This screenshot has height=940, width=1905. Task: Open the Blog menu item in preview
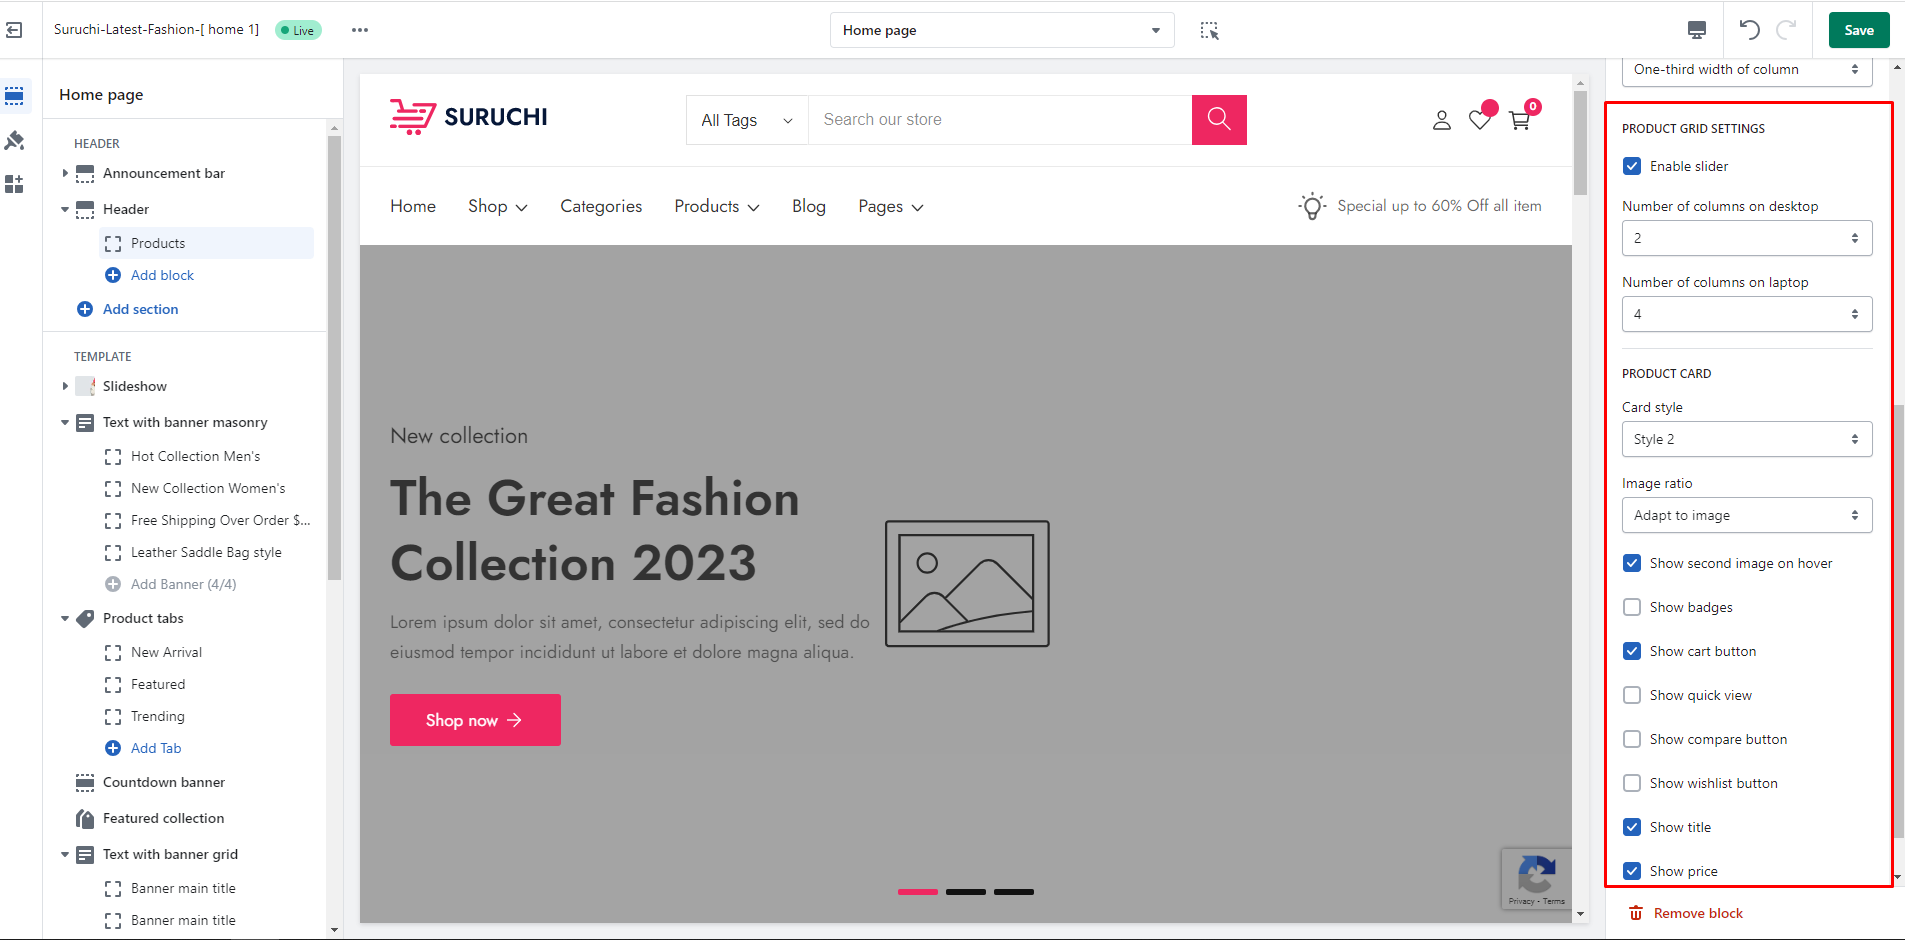click(x=808, y=206)
